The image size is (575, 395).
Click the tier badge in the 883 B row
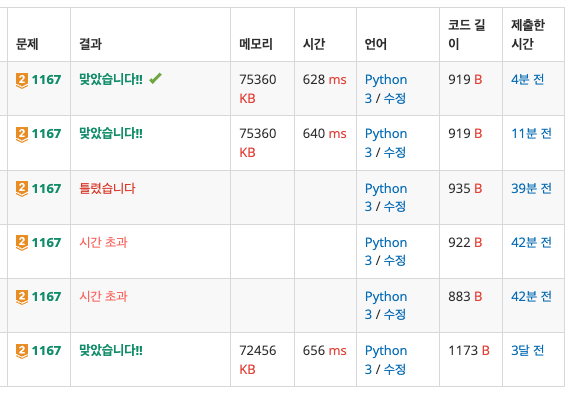(x=22, y=297)
